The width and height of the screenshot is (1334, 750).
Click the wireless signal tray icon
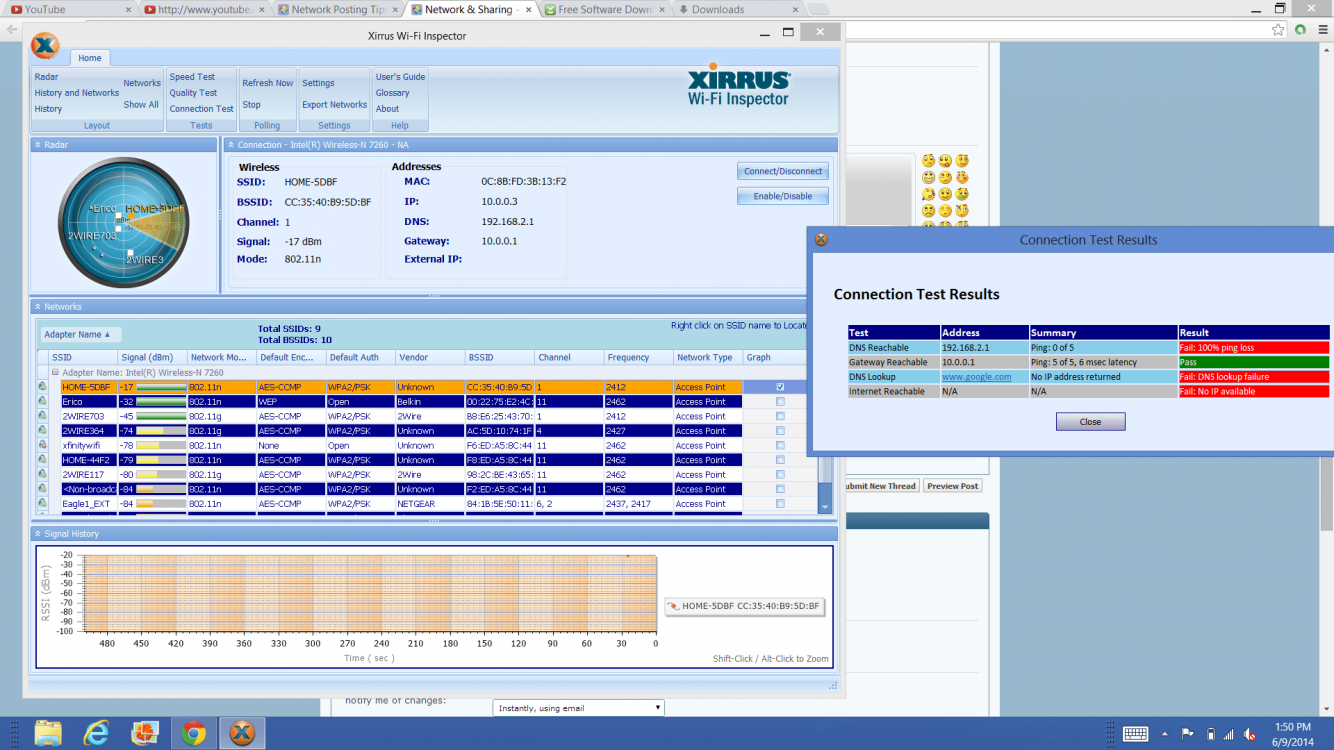(x=1230, y=734)
